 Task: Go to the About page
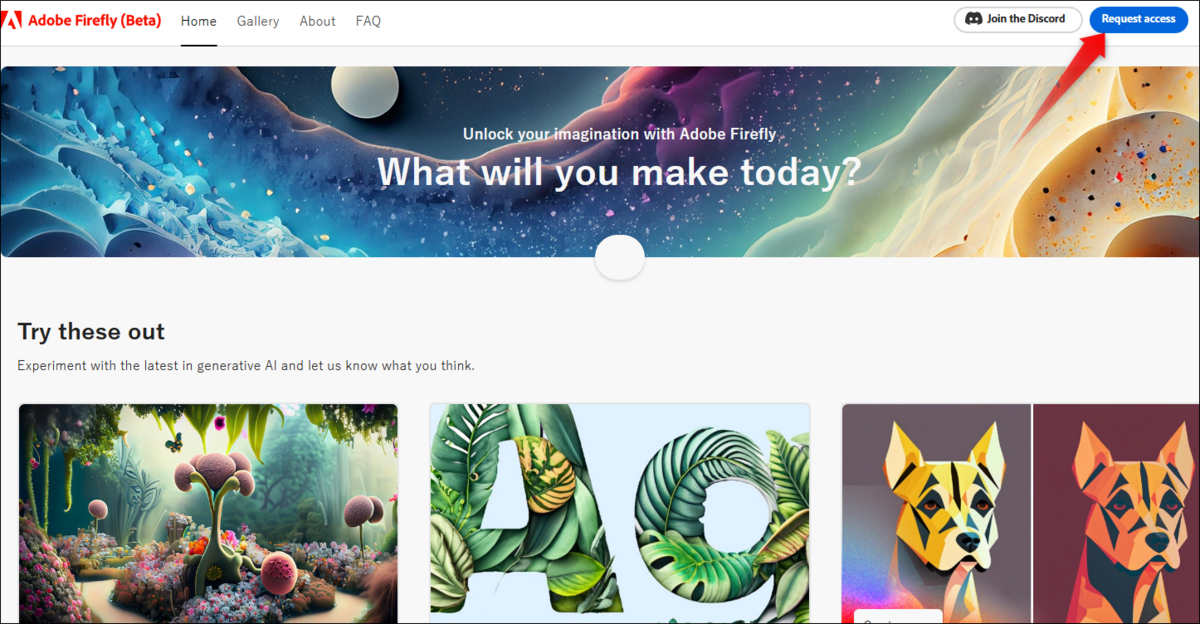tap(317, 21)
